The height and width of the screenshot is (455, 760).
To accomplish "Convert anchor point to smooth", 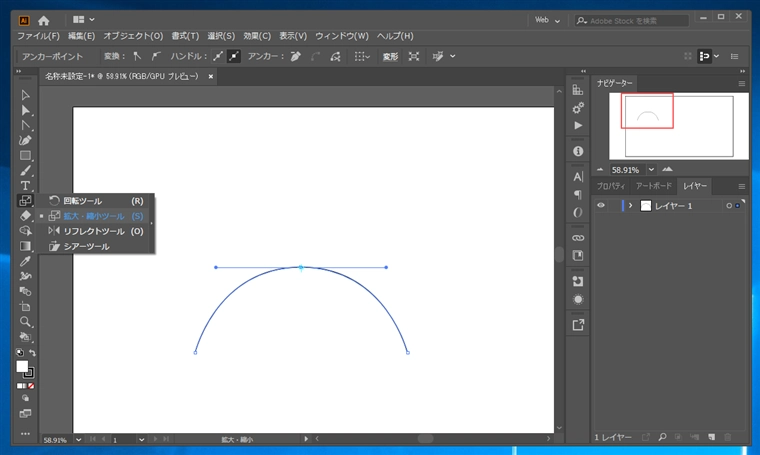I will click(156, 56).
